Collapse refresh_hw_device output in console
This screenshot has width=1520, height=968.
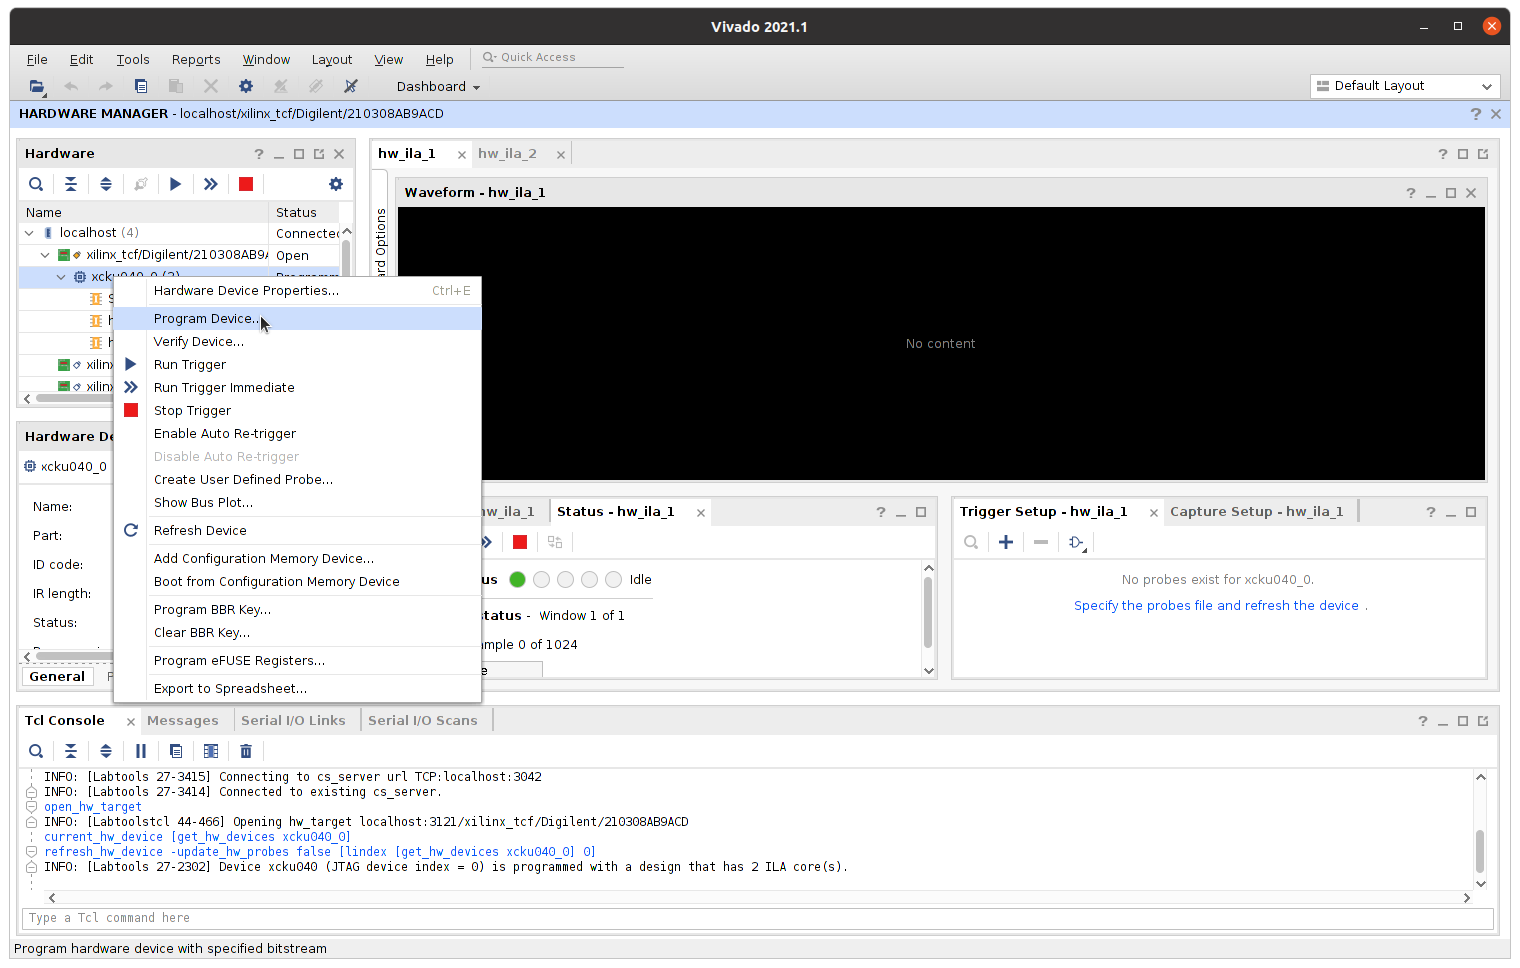[x=32, y=852]
